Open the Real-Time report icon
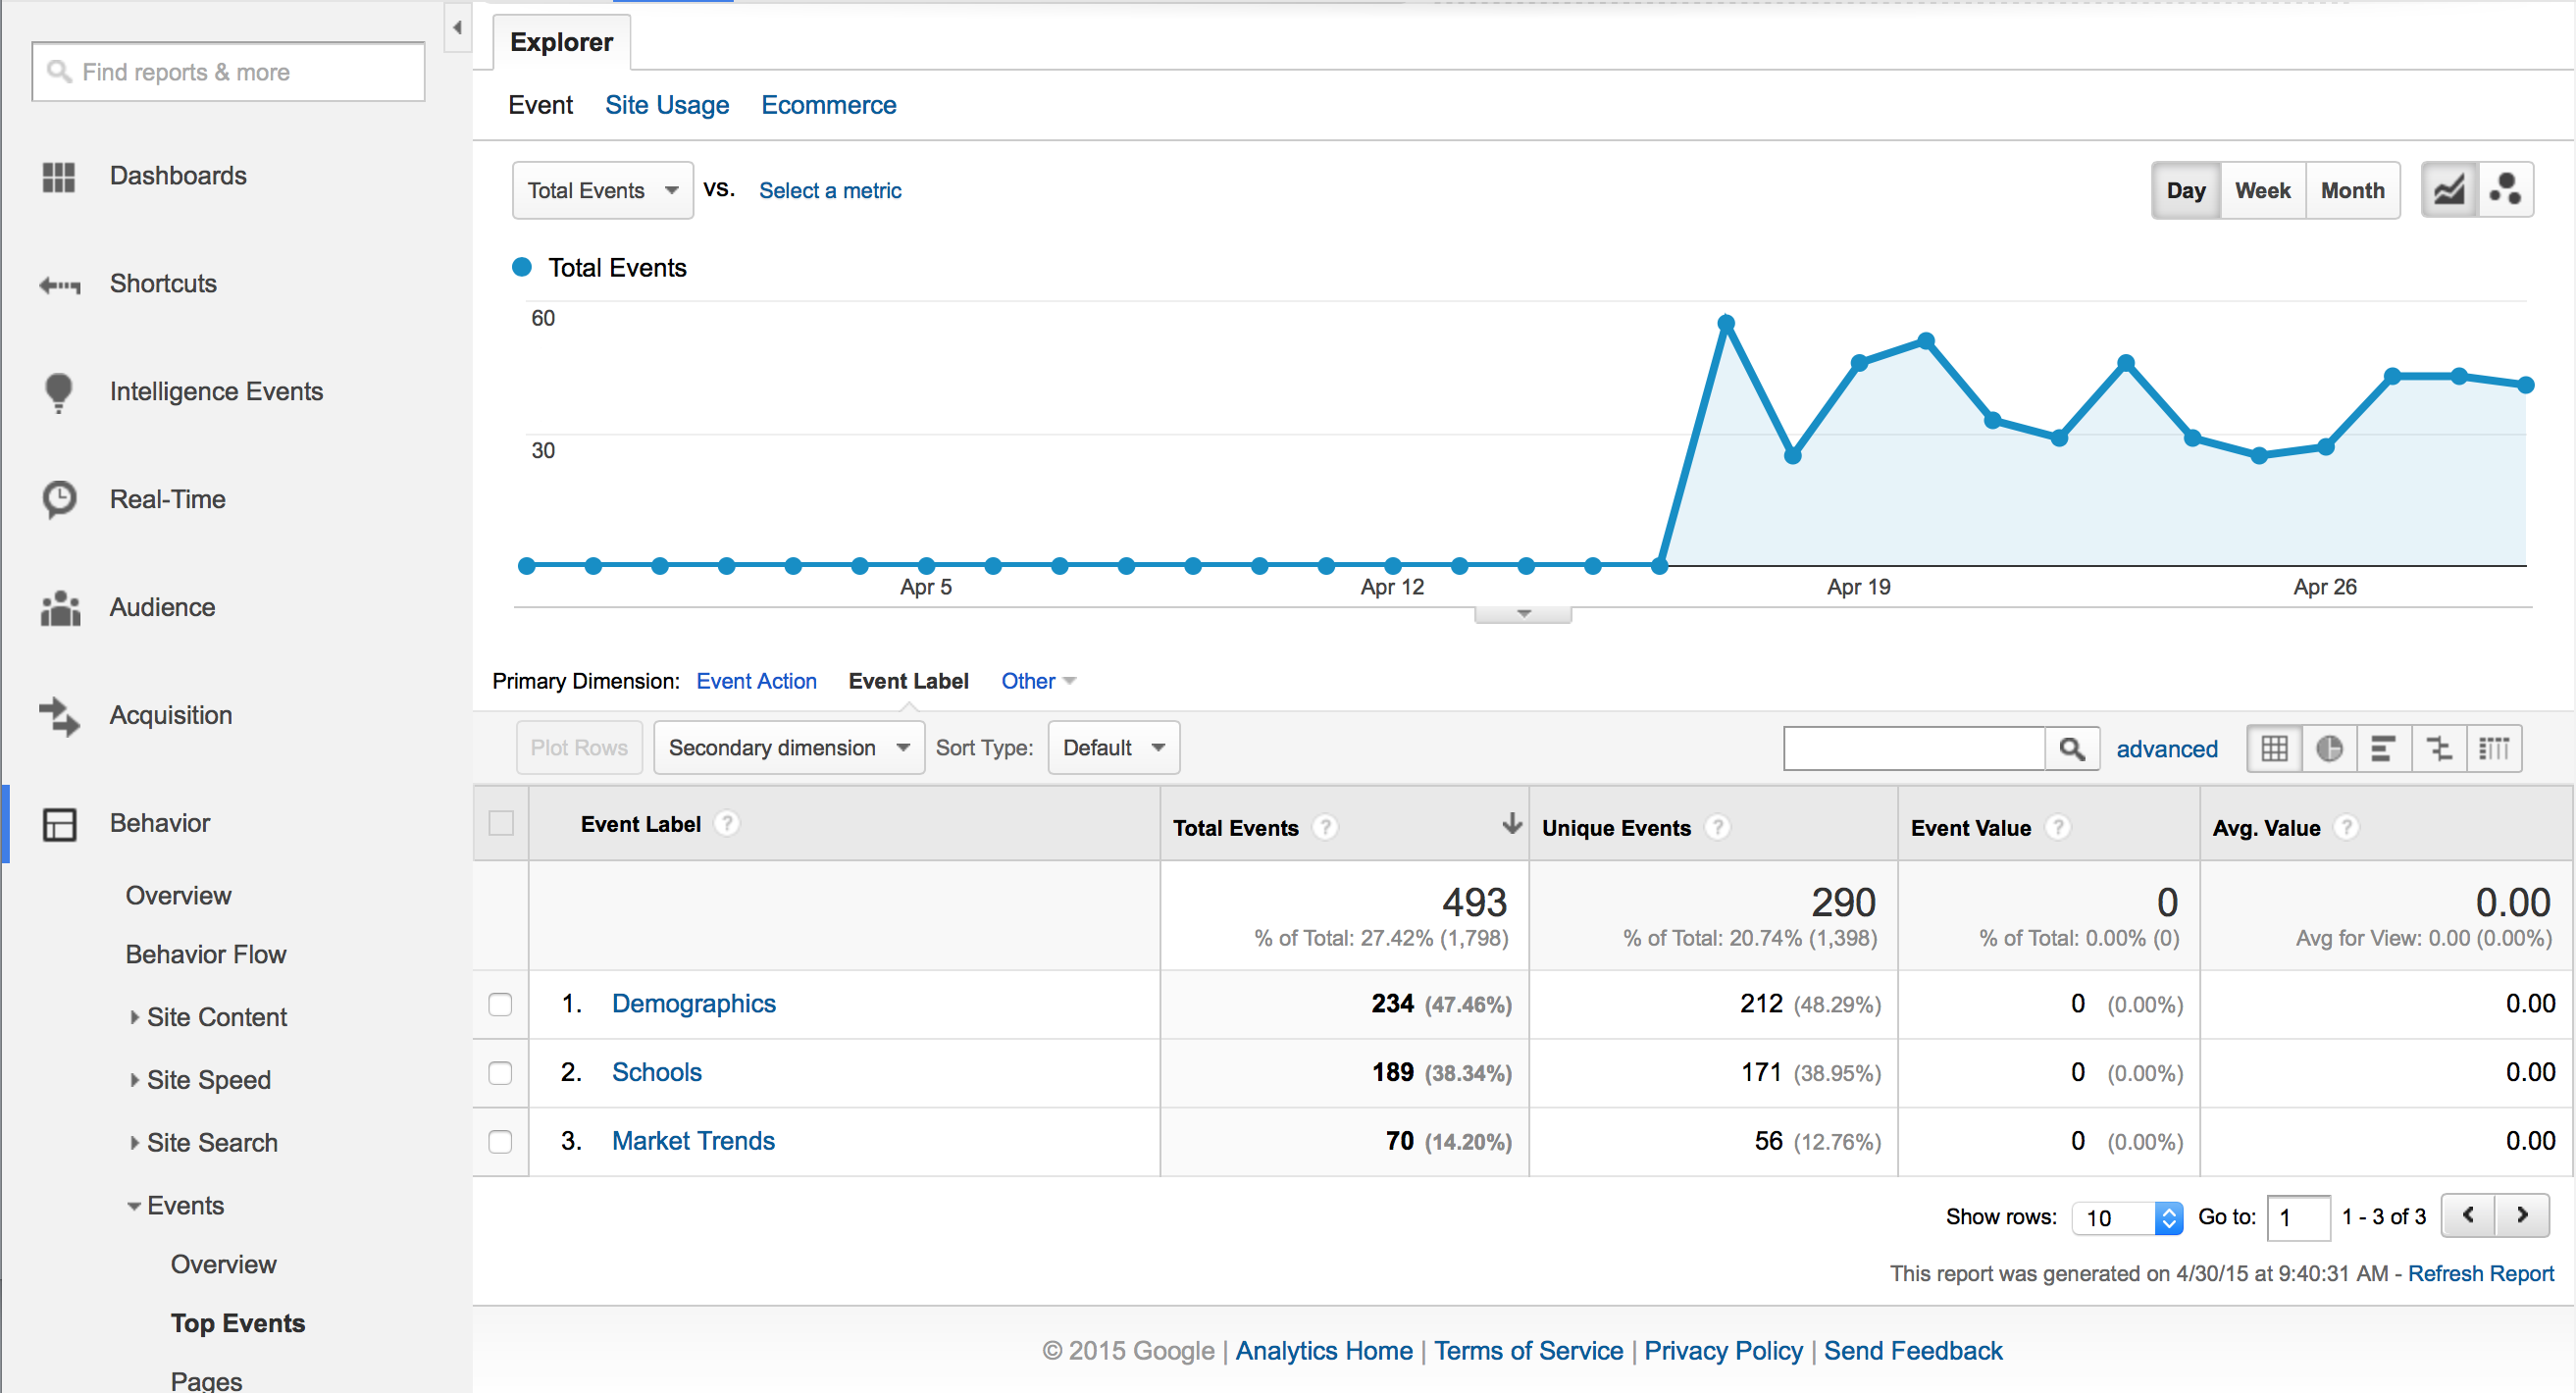The width and height of the screenshot is (2576, 1393). (x=58, y=500)
